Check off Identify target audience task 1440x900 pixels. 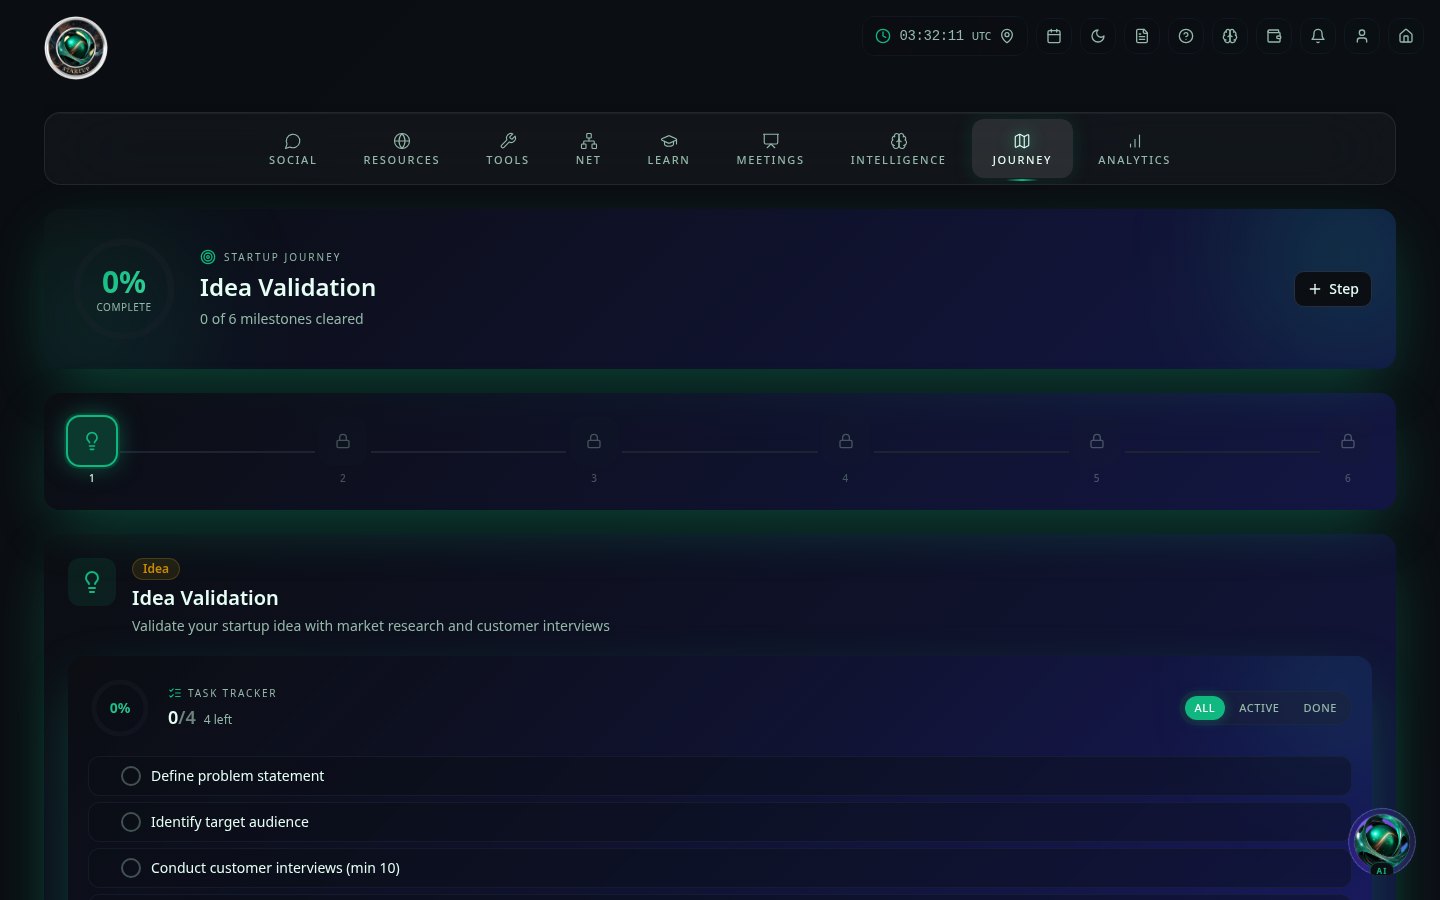click(x=131, y=822)
